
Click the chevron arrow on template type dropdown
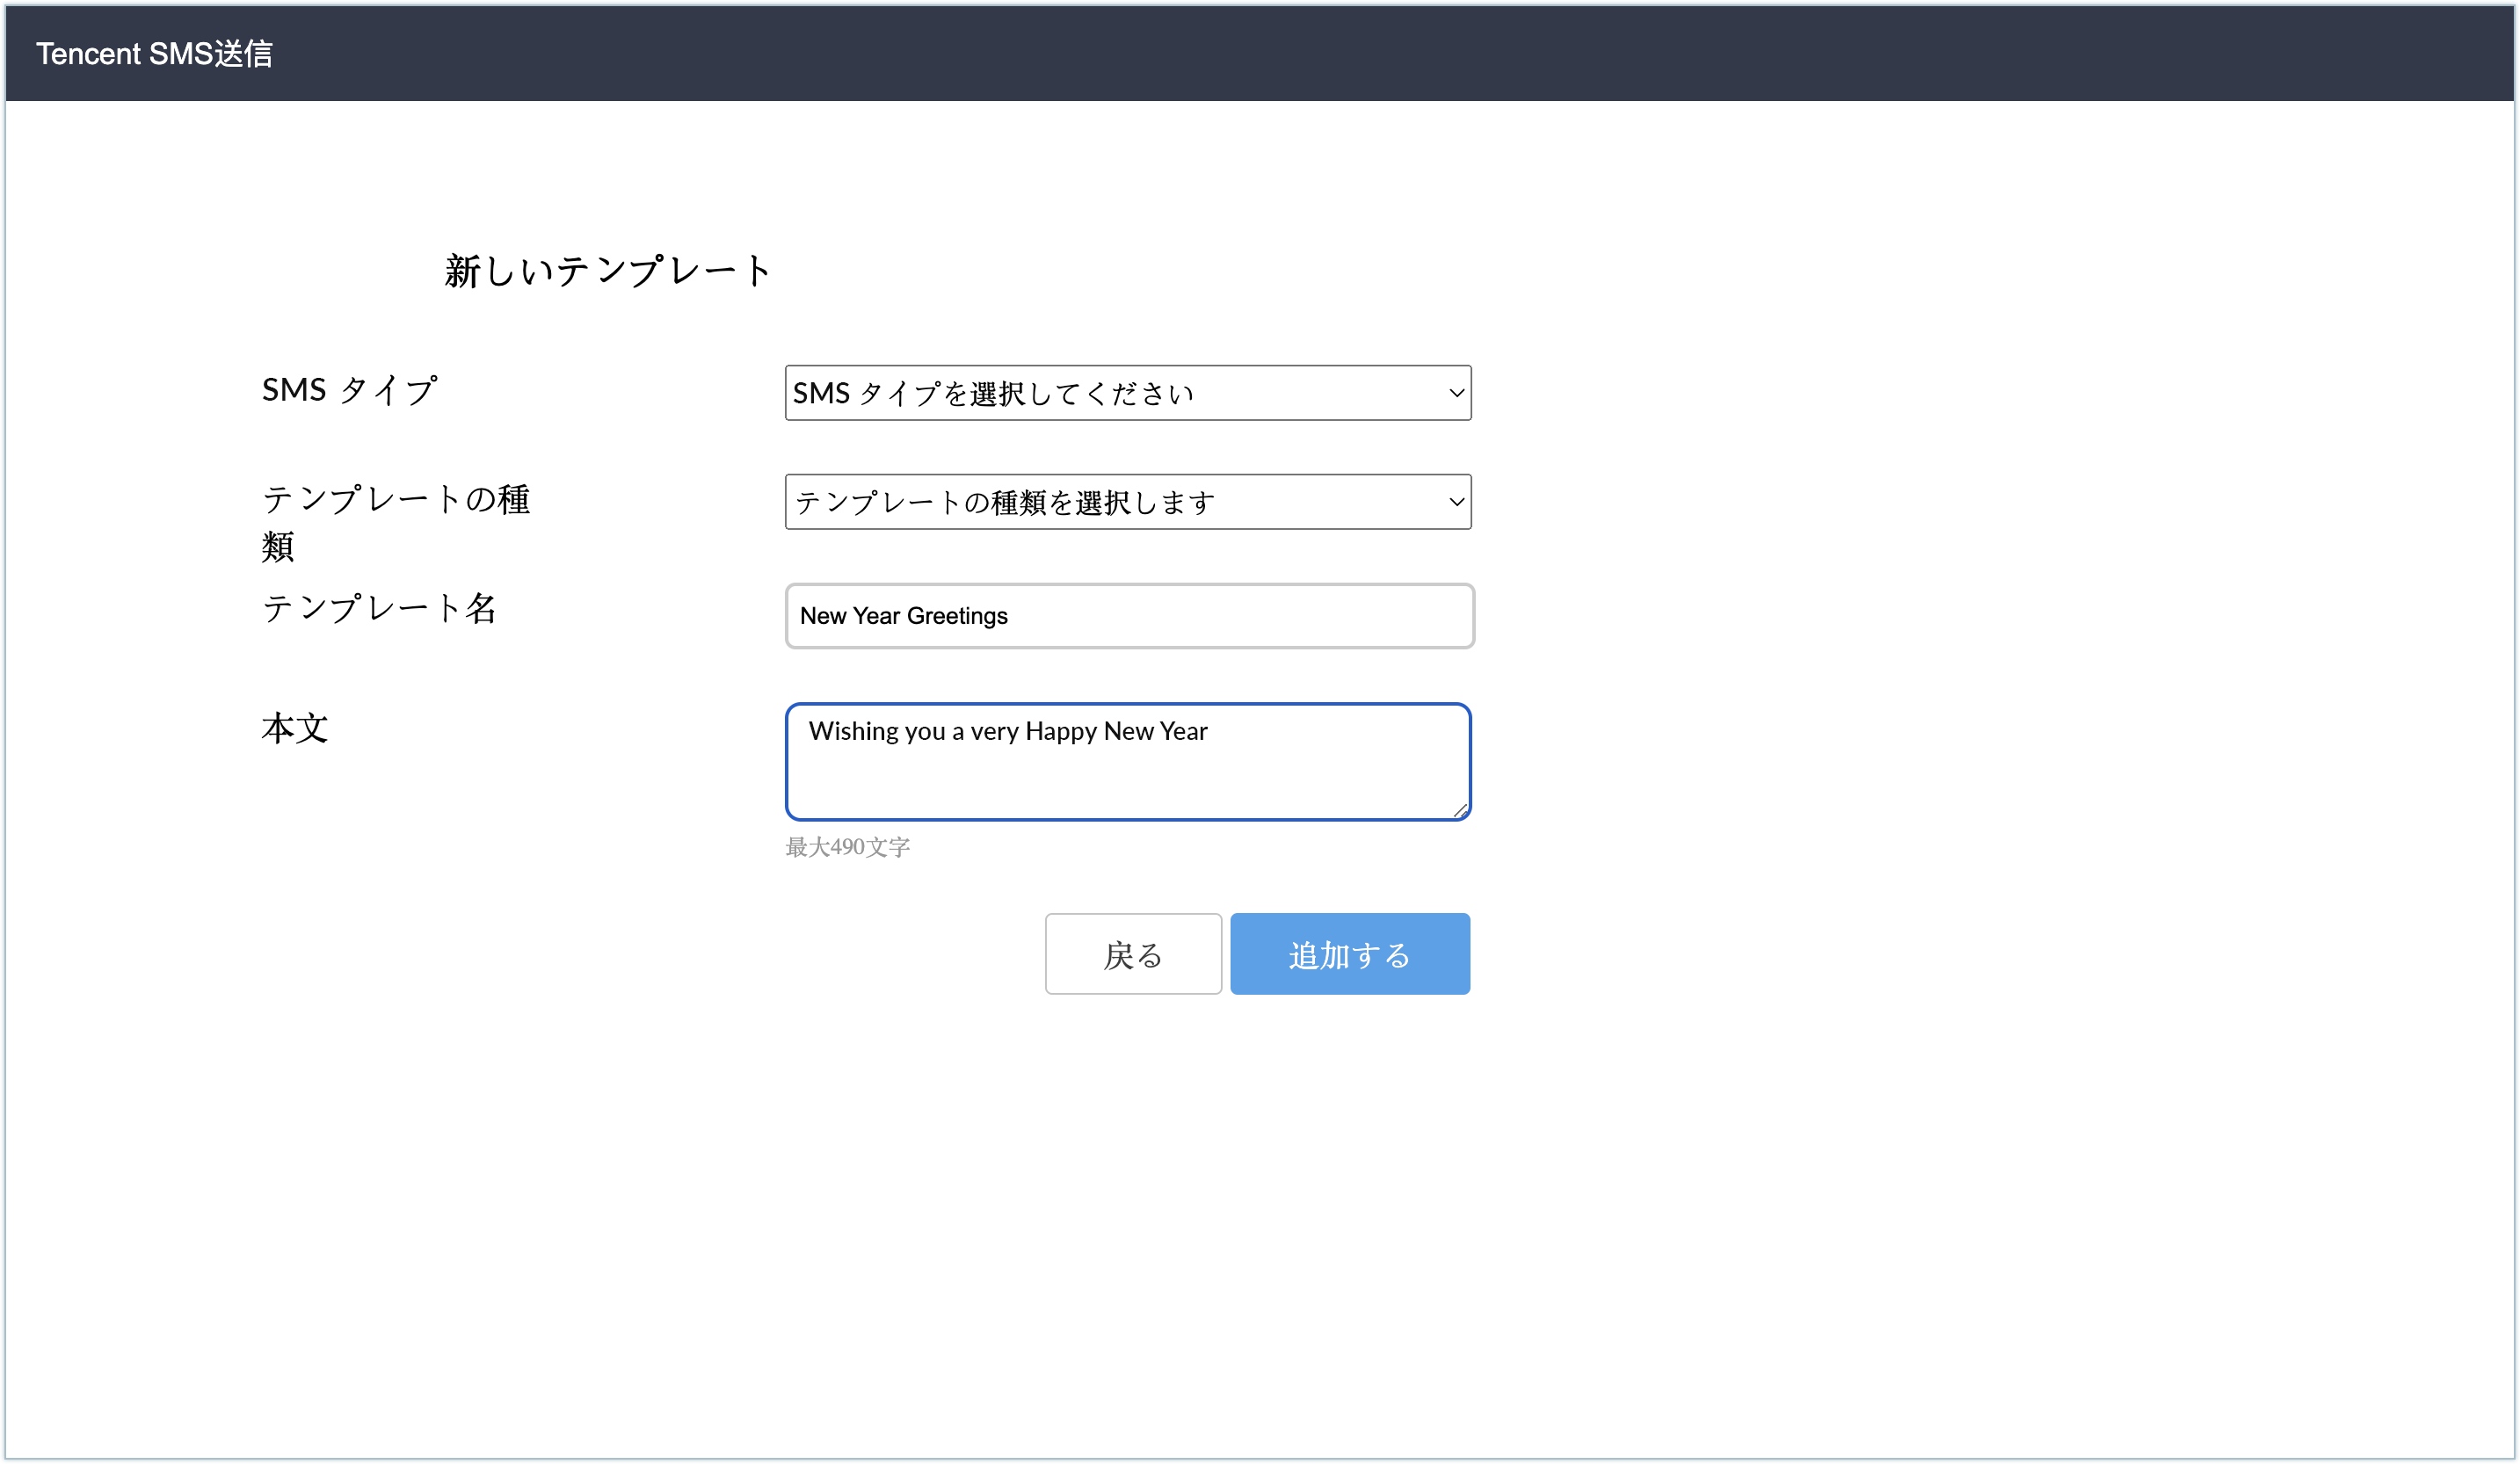click(x=1456, y=502)
